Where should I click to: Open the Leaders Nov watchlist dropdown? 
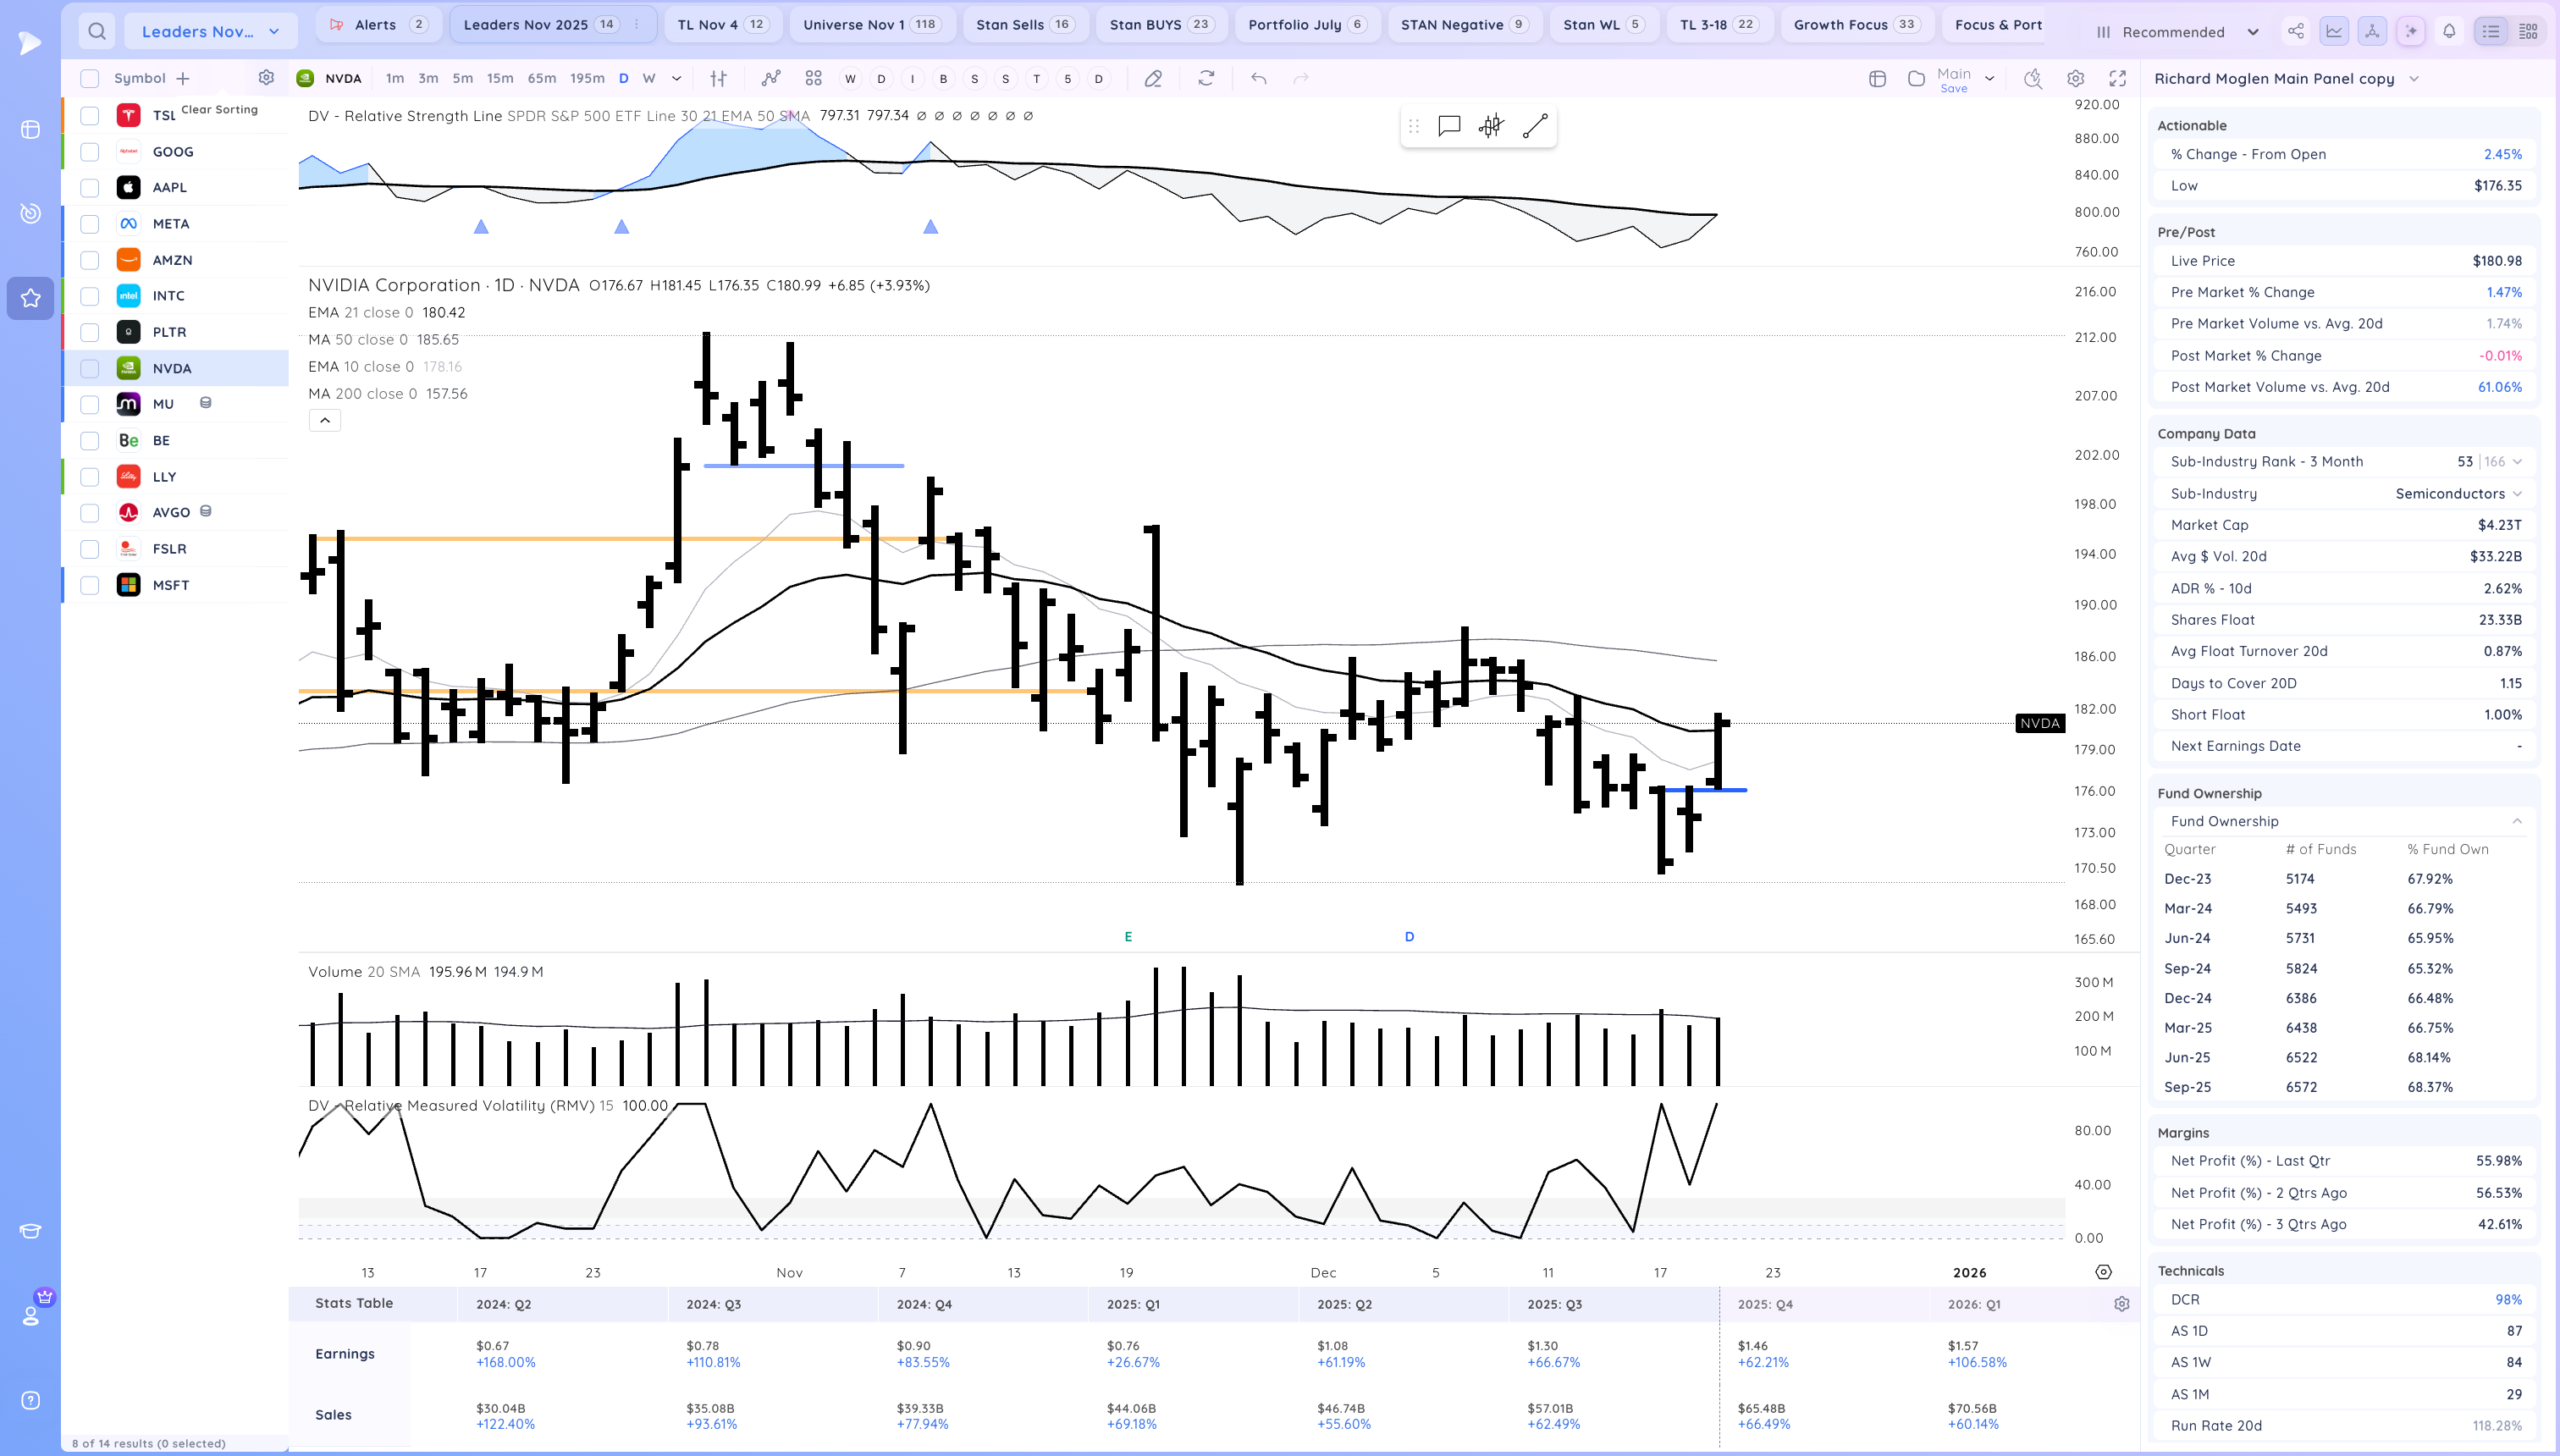click(210, 31)
